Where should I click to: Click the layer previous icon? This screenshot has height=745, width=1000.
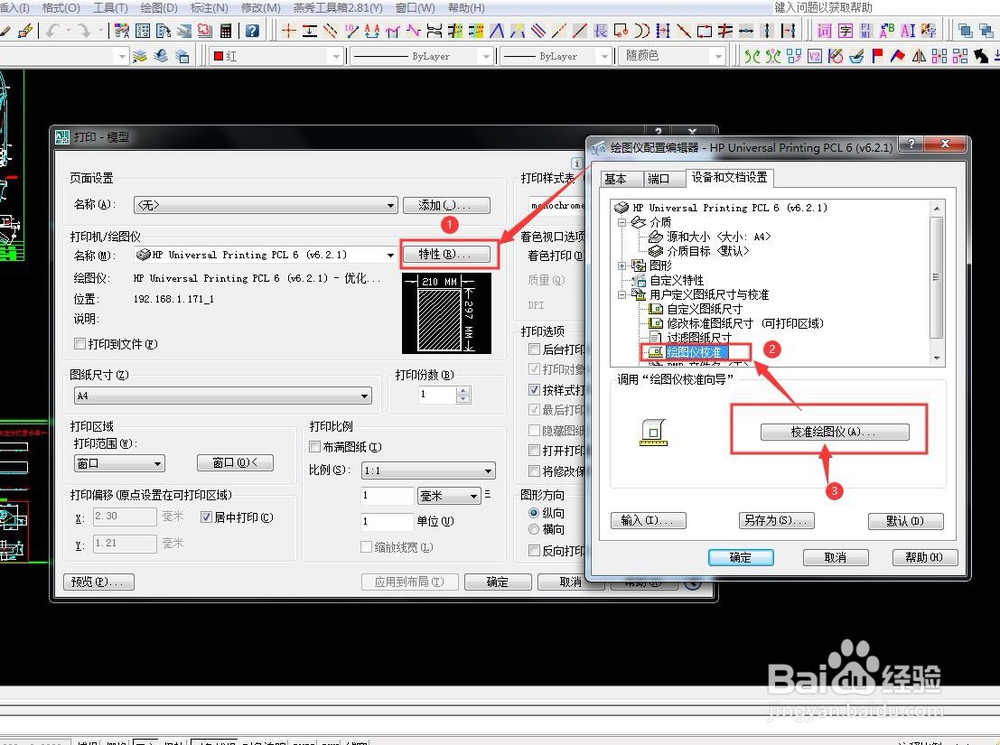[x=161, y=56]
